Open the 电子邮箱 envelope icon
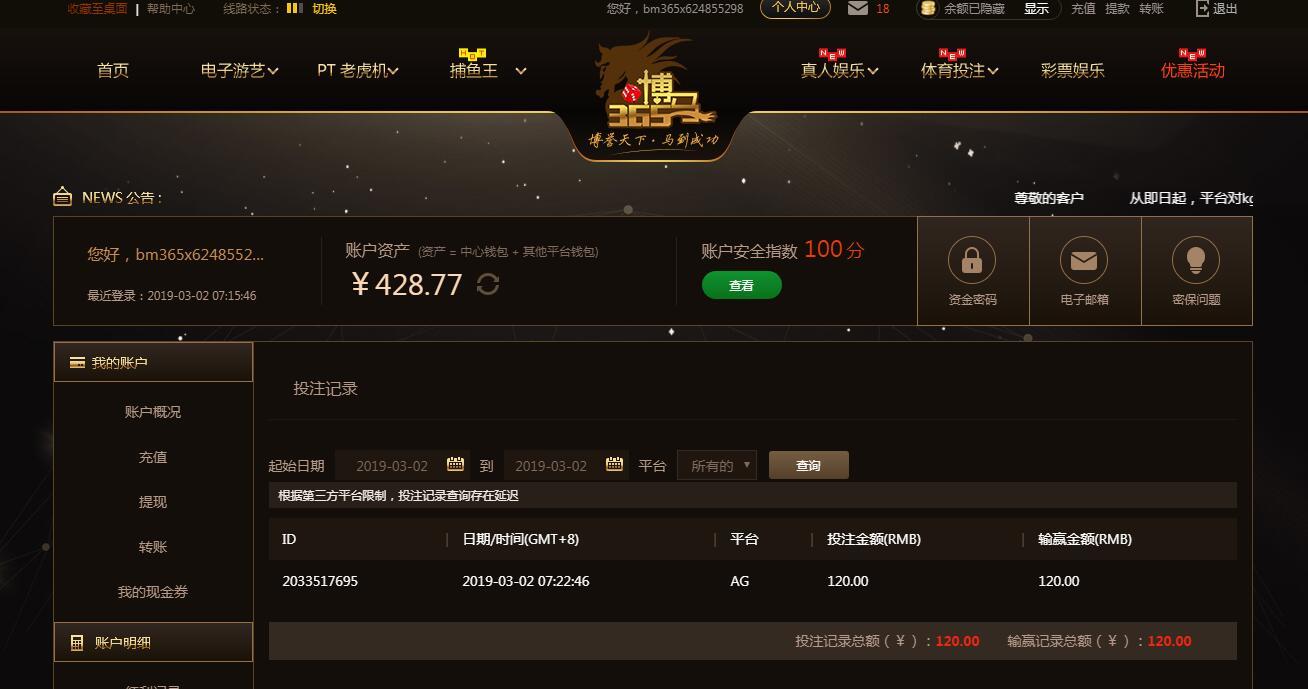The width and height of the screenshot is (1308, 689). 1084,261
